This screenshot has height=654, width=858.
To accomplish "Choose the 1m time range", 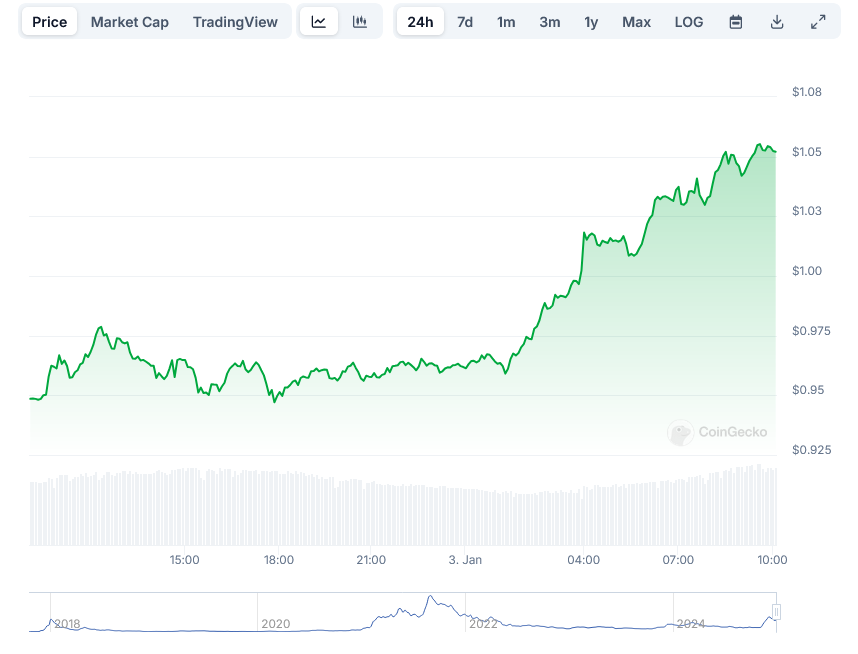I will (506, 22).
